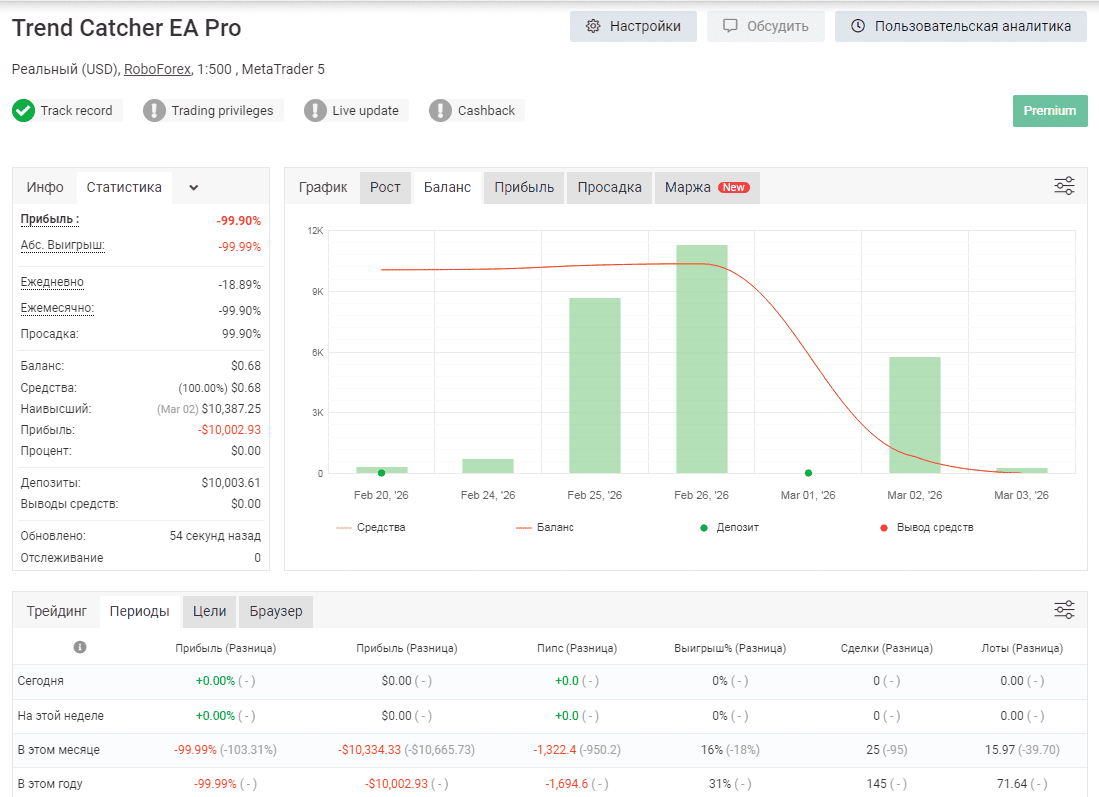Click the Cashback exclamation icon
This screenshot has width=1099, height=797.
pos(440,111)
